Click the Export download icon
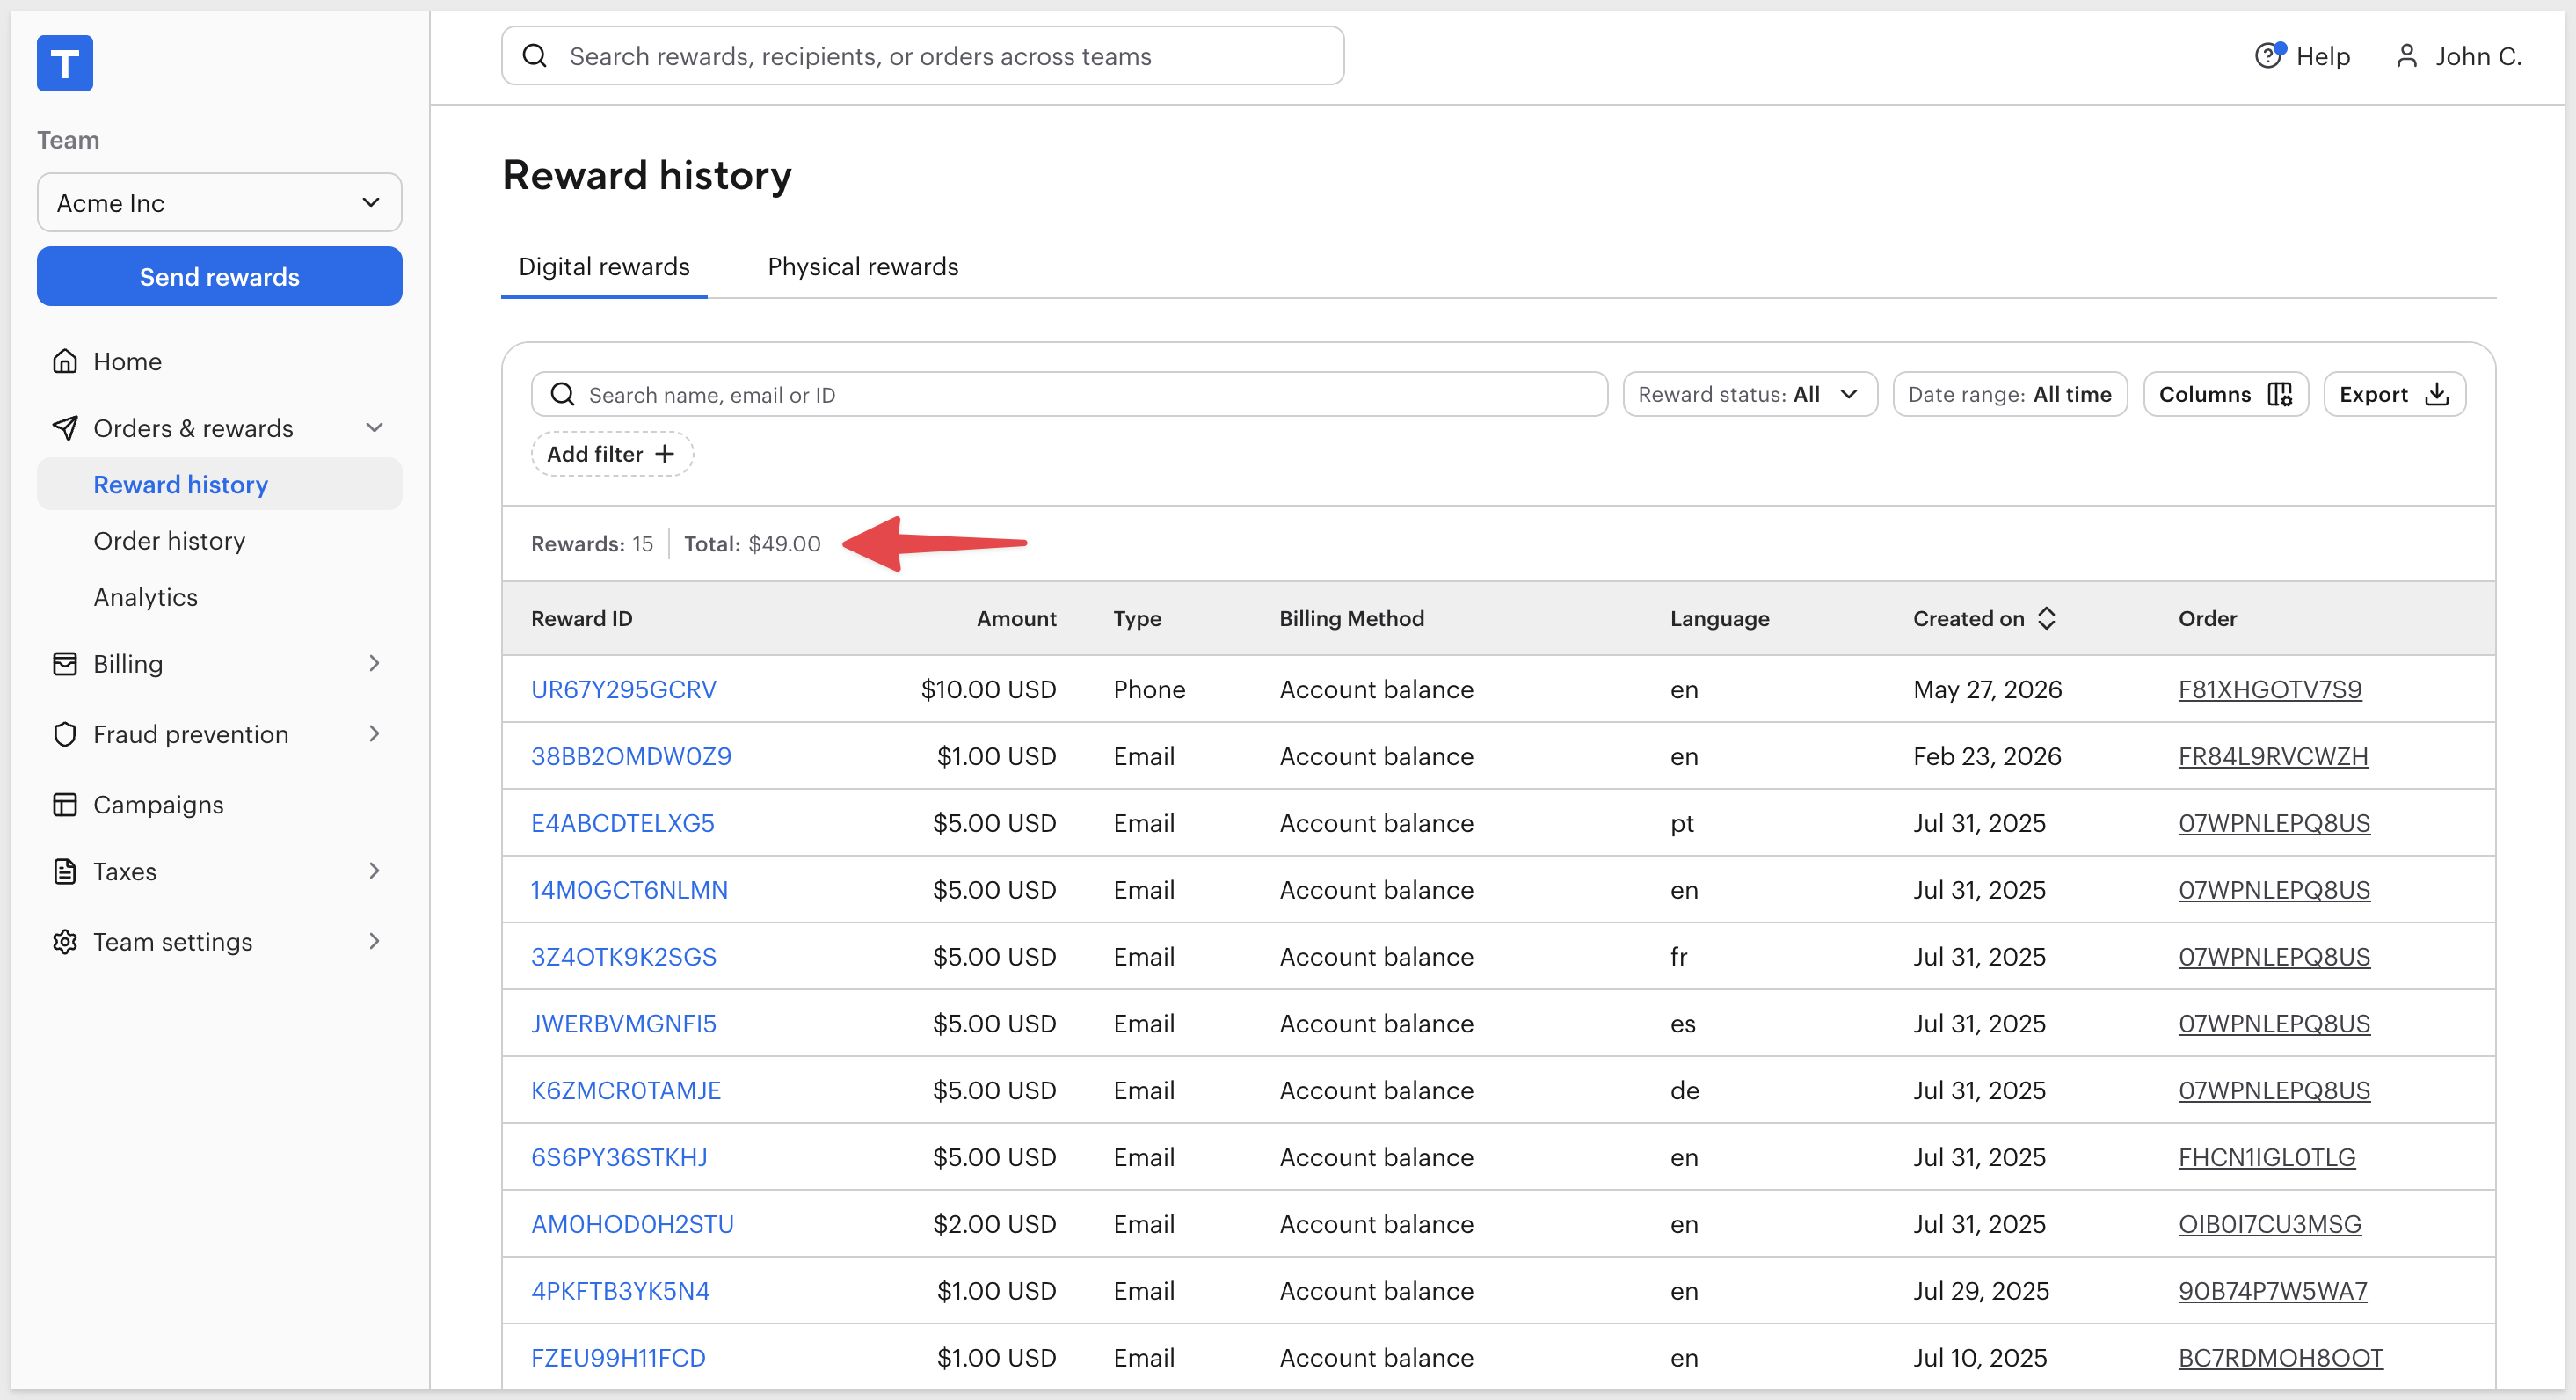 [2437, 395]
